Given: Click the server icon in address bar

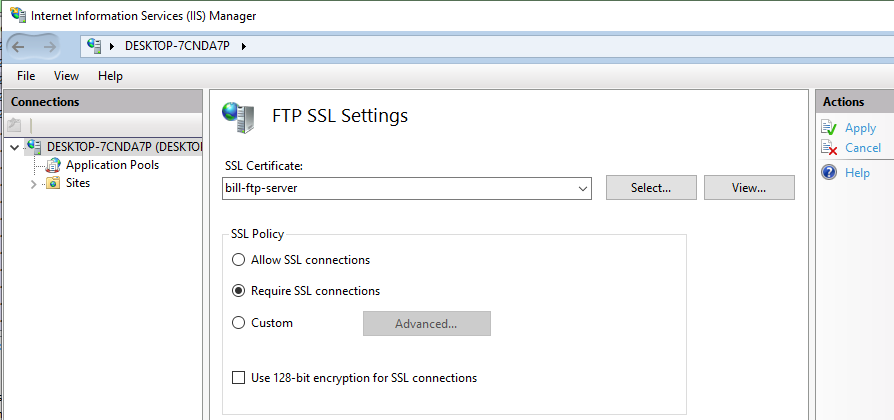Looking at the screenshot, I should (x=95, y=46).
